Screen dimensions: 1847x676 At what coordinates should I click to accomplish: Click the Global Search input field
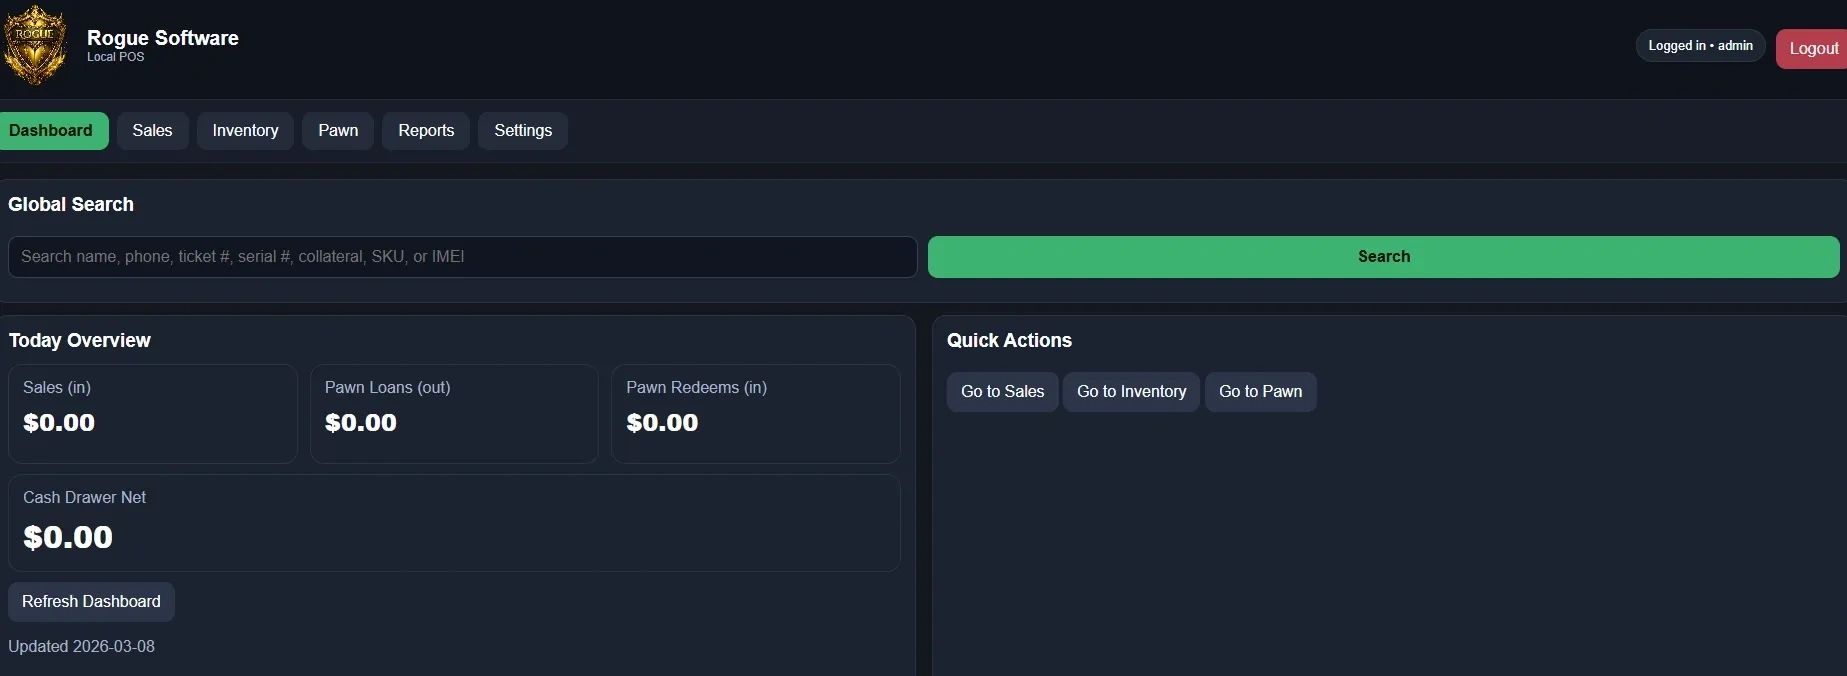click(462, 257)
